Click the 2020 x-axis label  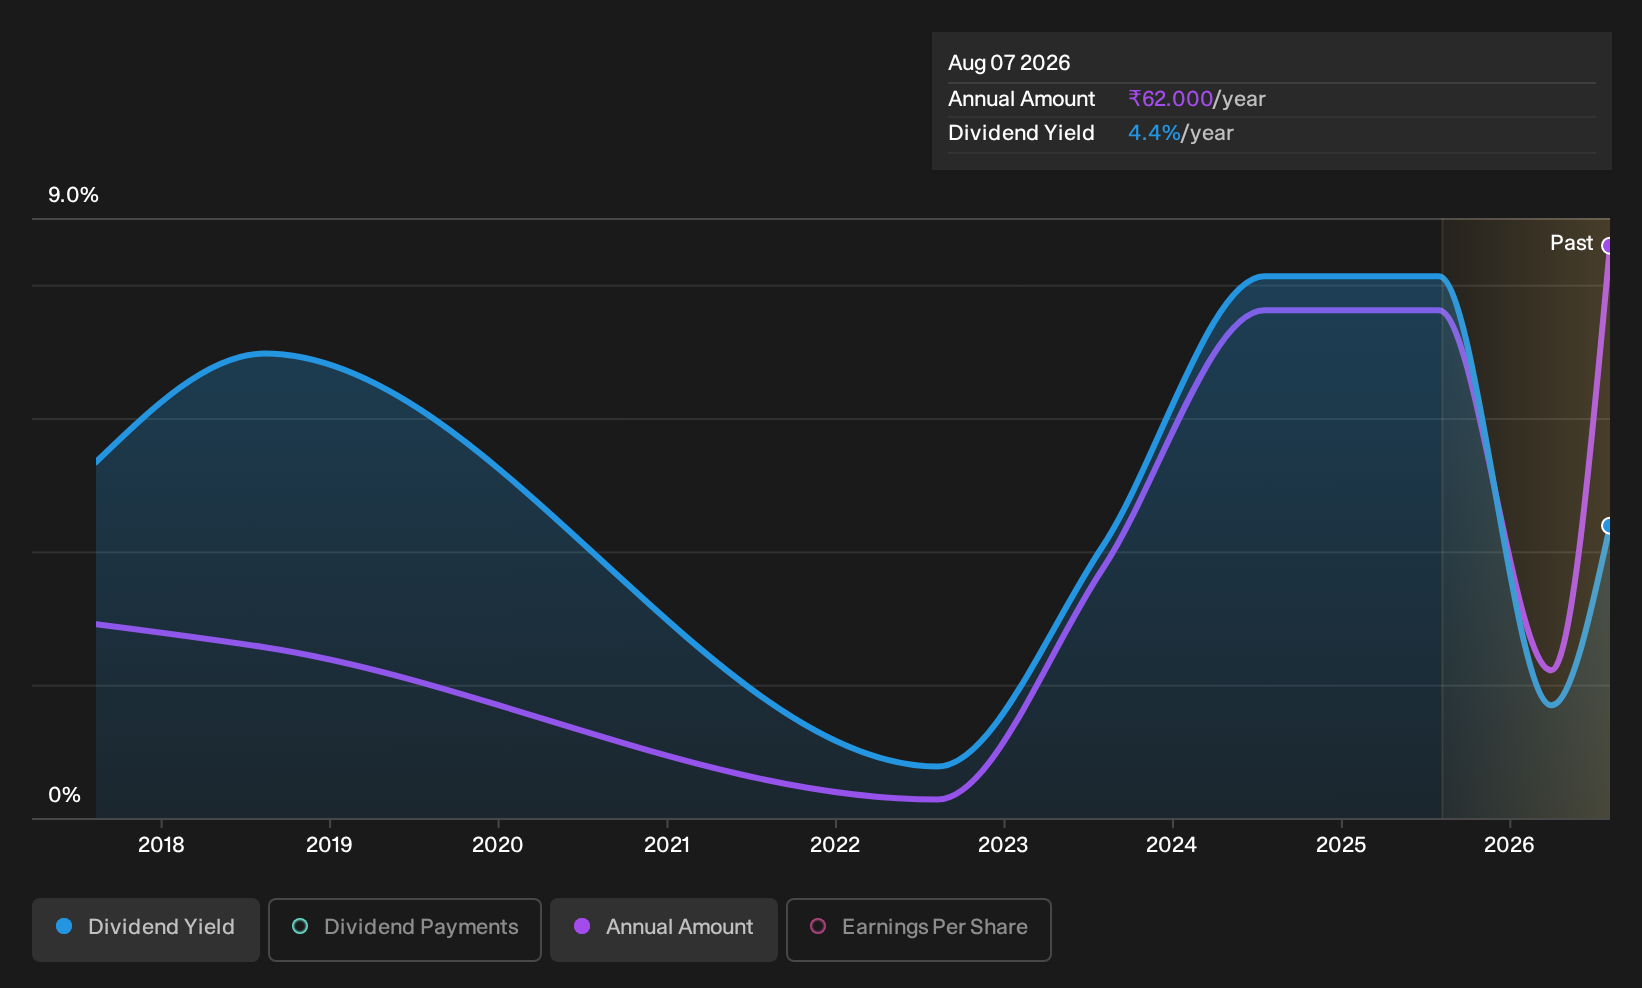coord(497,845)
